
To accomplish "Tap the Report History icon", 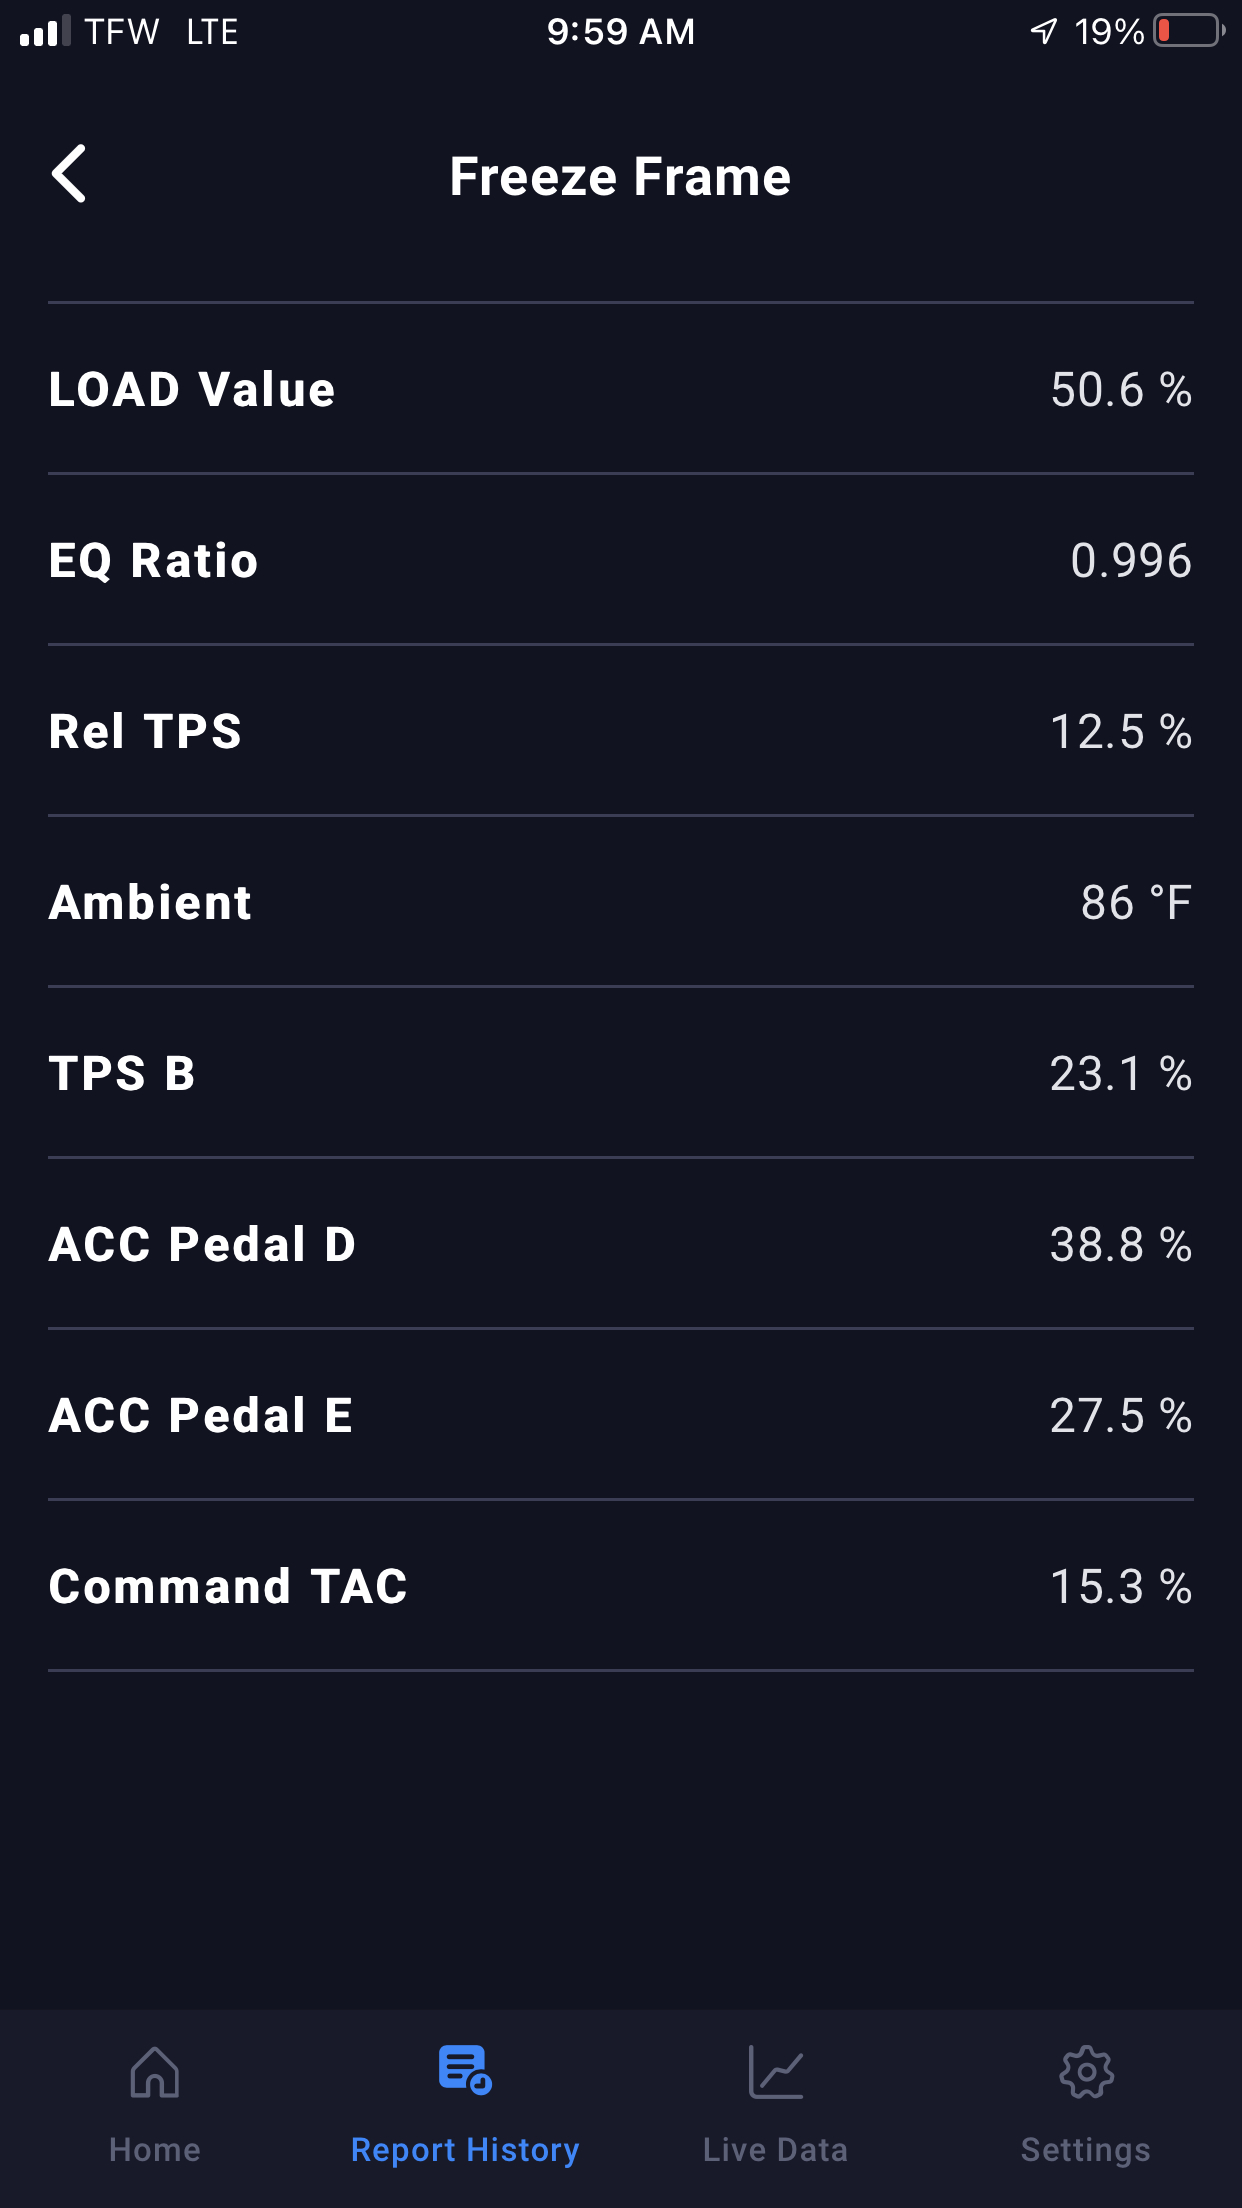I will [x=465, y=2069].
